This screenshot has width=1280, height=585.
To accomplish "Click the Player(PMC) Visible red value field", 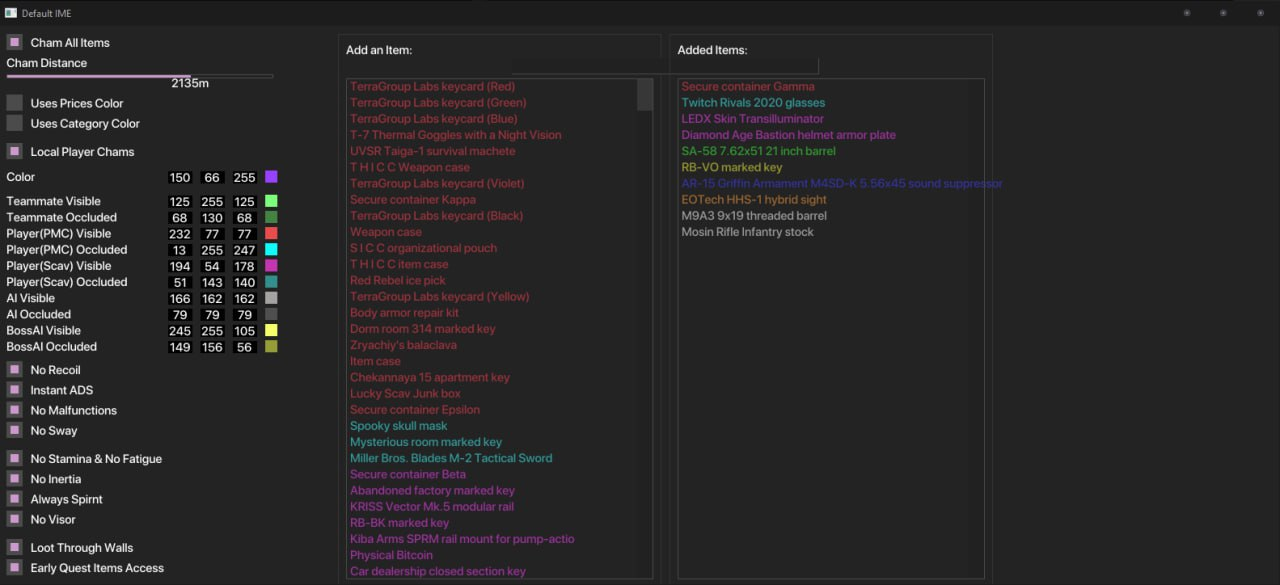I will click(x=180, y=234).
